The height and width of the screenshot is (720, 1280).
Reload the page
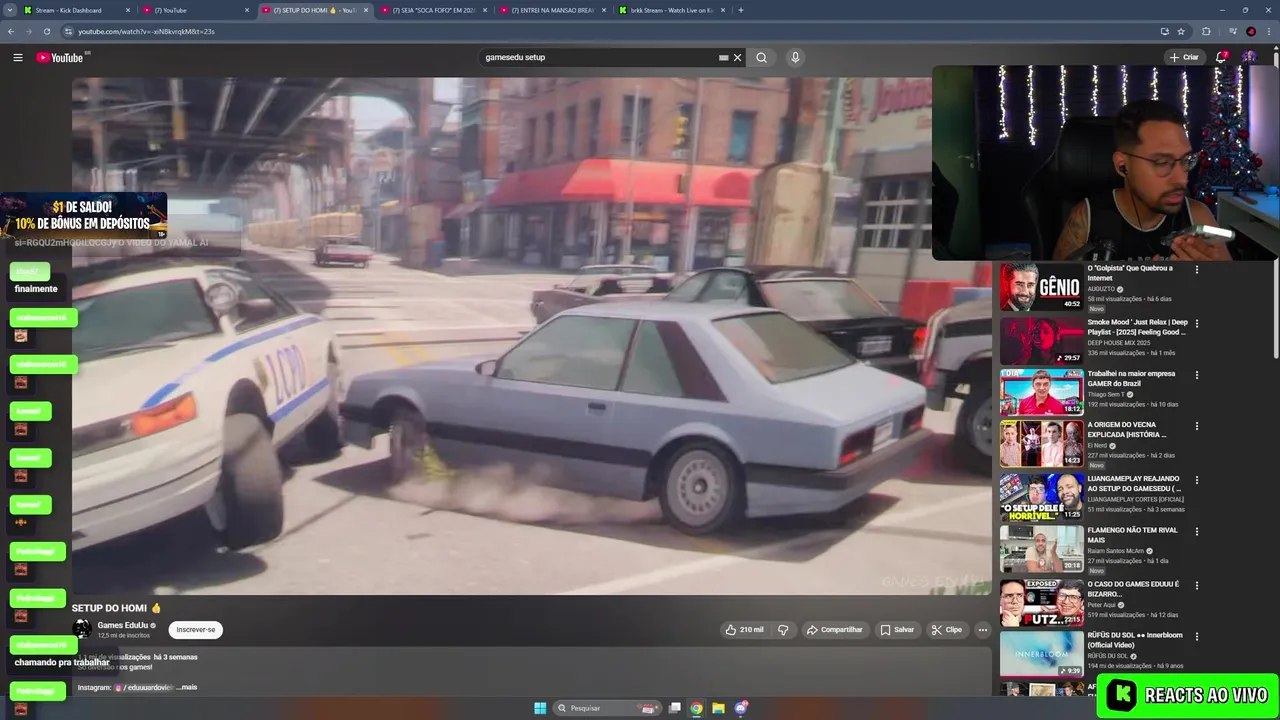point(49,31)
